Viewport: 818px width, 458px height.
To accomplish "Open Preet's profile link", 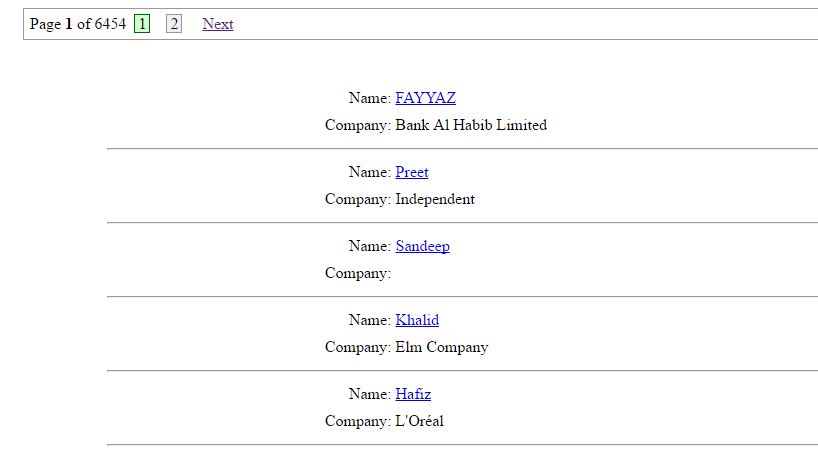I will 411,172.
